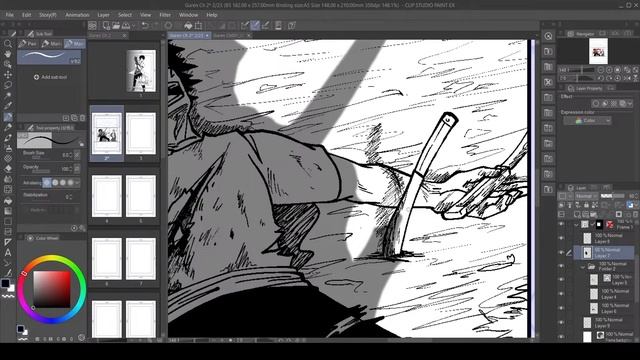Open the Help menu
Image resolution: width=640 pixels, height=360 pixels.
211,15
